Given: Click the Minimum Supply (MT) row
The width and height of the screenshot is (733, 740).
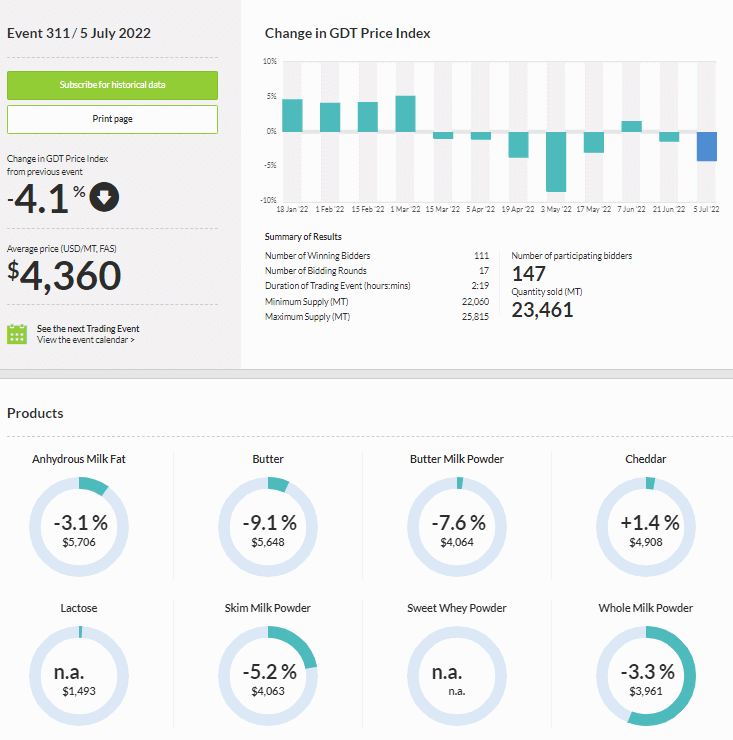Looking at the screenshot, I should 377,302.
